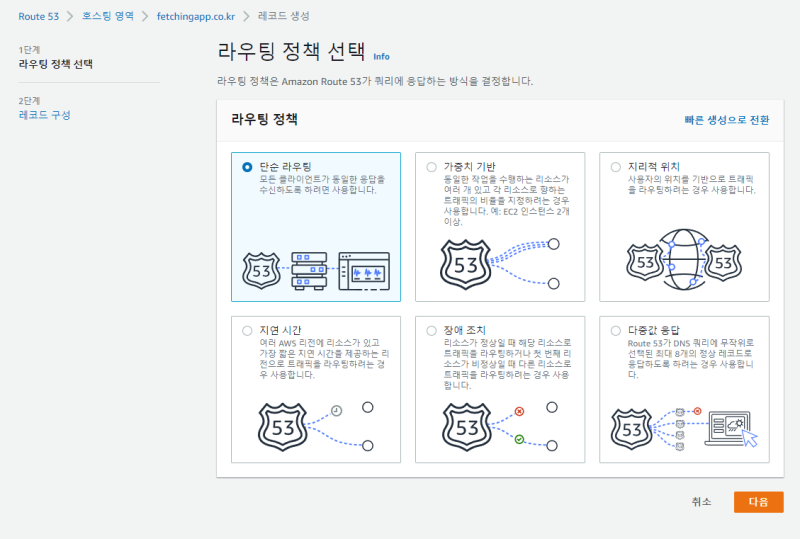Select the 단순 라우팅 radio button

tap(247, 167)
